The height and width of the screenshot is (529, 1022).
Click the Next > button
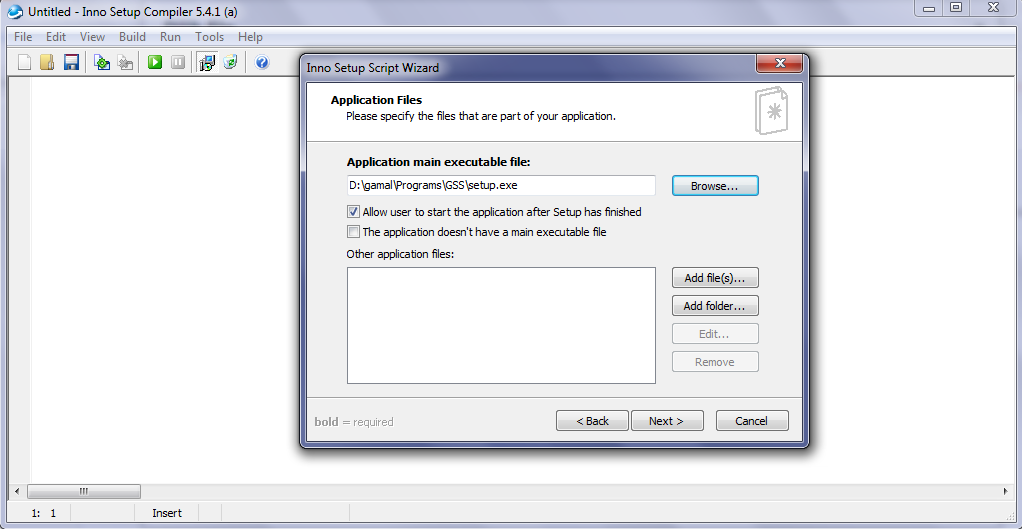click(x=667, y=421)
